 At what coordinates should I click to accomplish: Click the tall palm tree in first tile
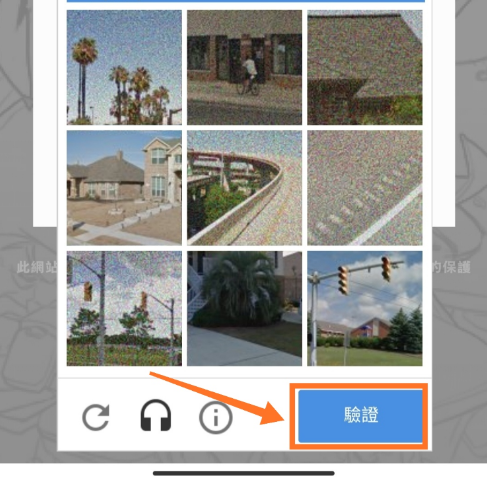[83, 78]
